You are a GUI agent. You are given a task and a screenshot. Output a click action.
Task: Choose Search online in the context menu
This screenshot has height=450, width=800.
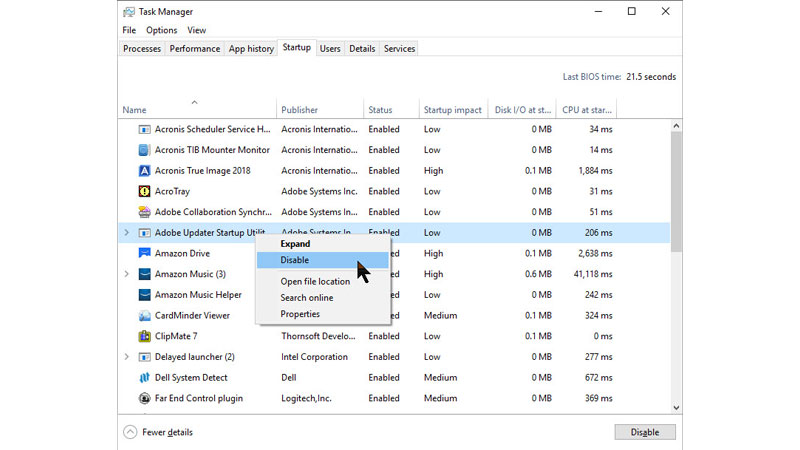(322, 298)
